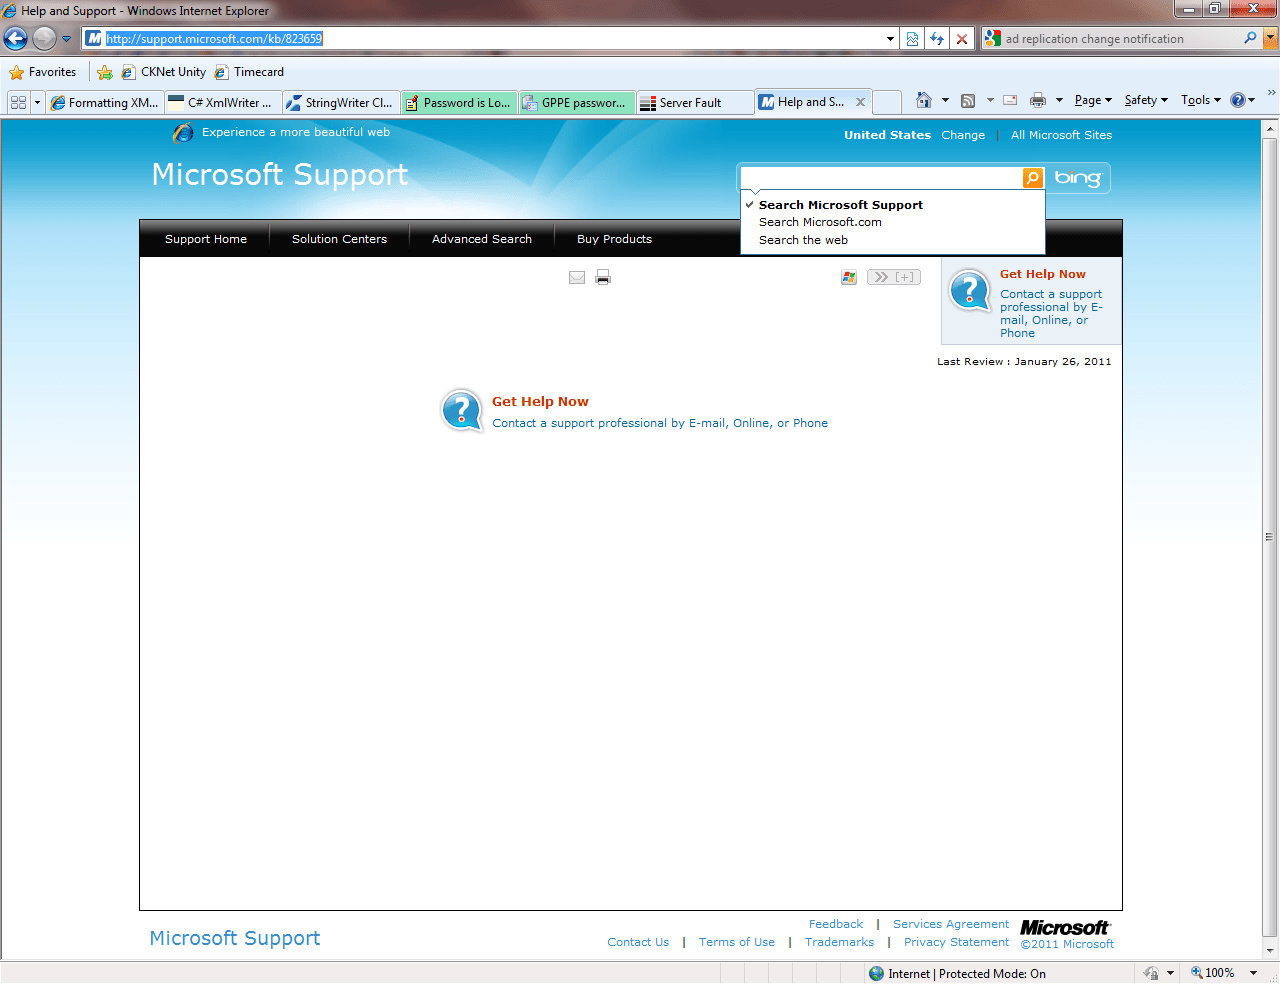
Task: Open All Microsoft Sites link
Action: [1061, 135]
